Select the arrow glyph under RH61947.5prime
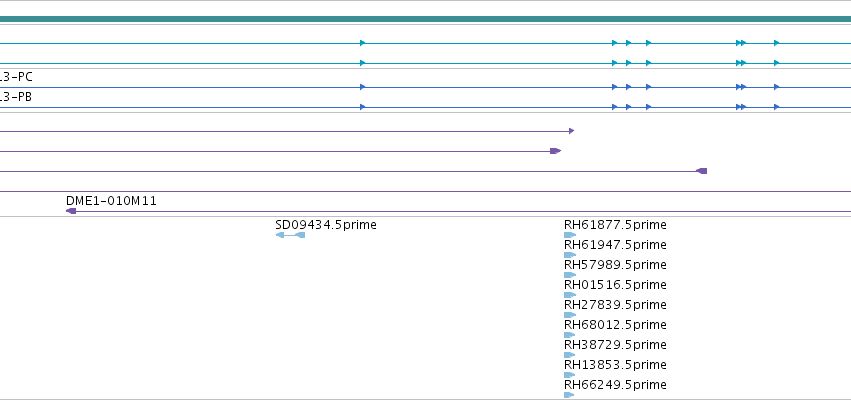This screenshot has height=400, width=851. (570, 255)
